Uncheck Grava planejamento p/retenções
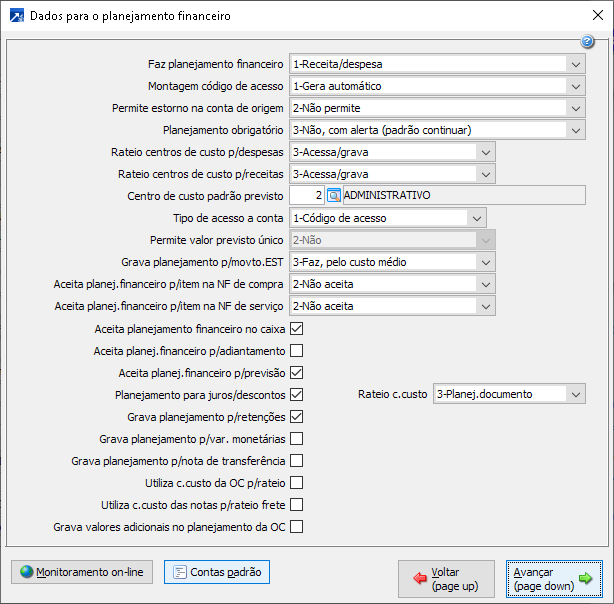Image resolution: width=614 pixels, height=604 pixels. pos(296,417)
